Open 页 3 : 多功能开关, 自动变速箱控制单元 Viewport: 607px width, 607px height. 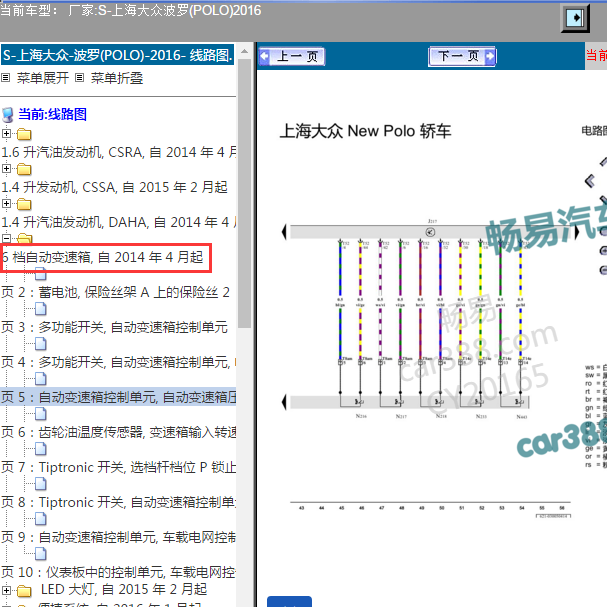[114, 328]
